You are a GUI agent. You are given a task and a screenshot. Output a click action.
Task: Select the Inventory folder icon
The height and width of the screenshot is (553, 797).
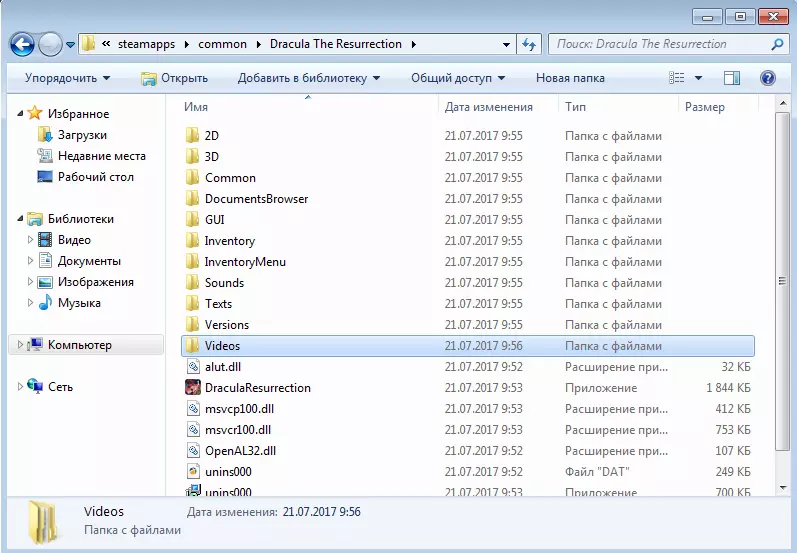(x=192, y=240)
